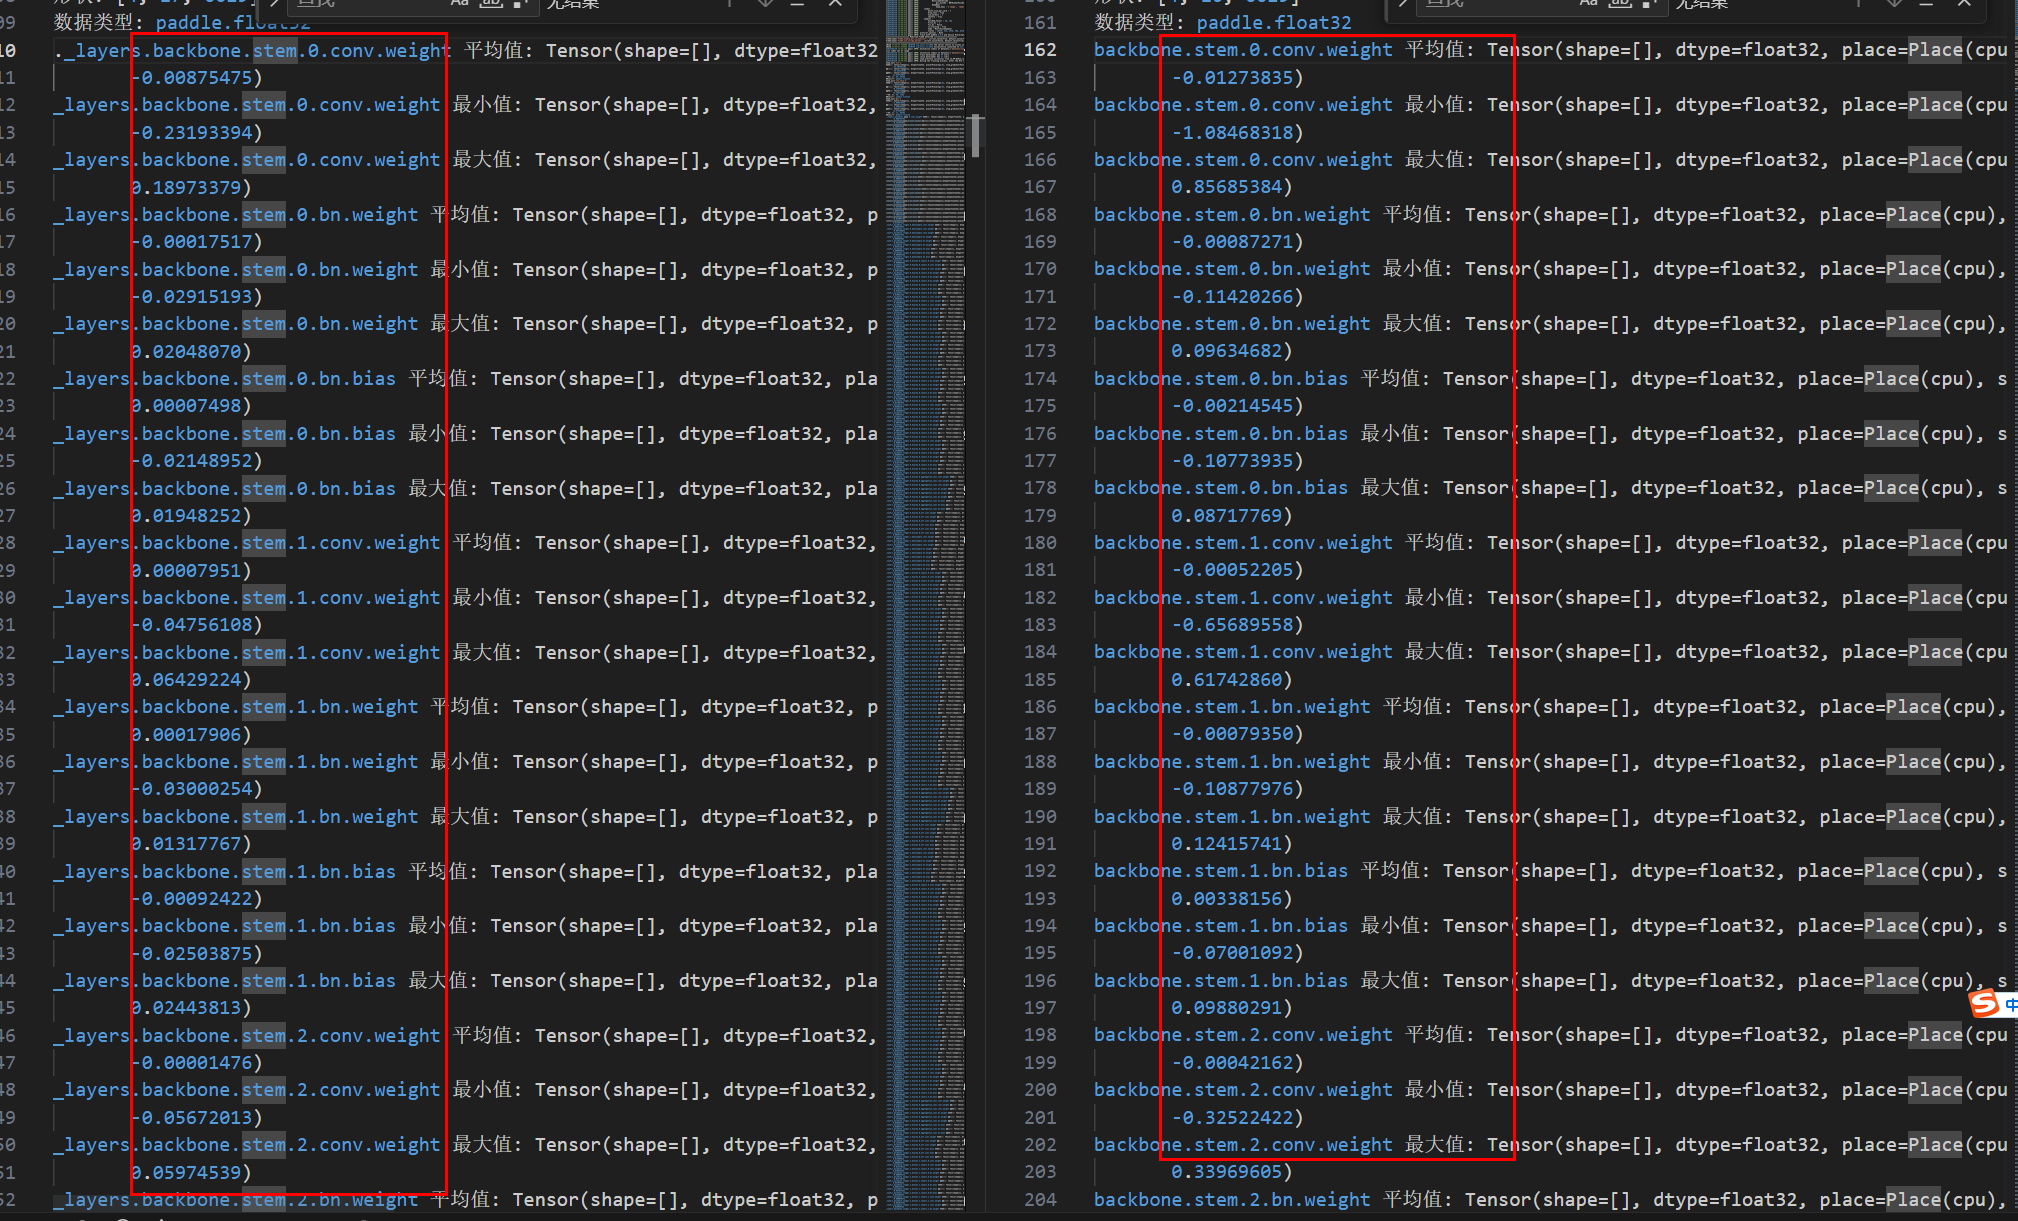Close the right editor's find widget
This screenshot has width=2018, height=1221.
tap(1964, 3)
